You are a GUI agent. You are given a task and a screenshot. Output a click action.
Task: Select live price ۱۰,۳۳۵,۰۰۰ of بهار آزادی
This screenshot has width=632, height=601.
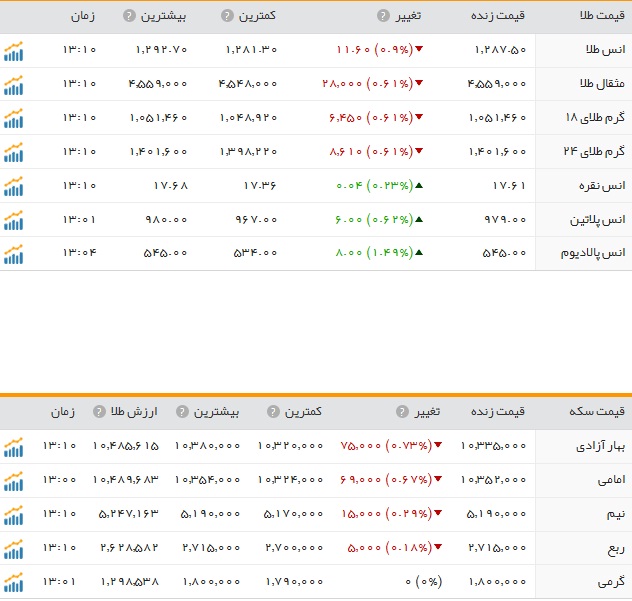pos(493,445)
